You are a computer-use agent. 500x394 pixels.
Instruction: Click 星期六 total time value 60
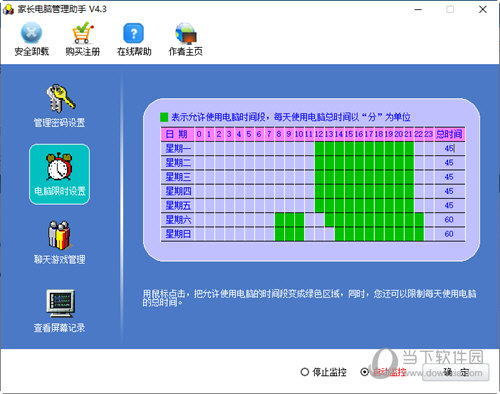click(x=449, y=220)
